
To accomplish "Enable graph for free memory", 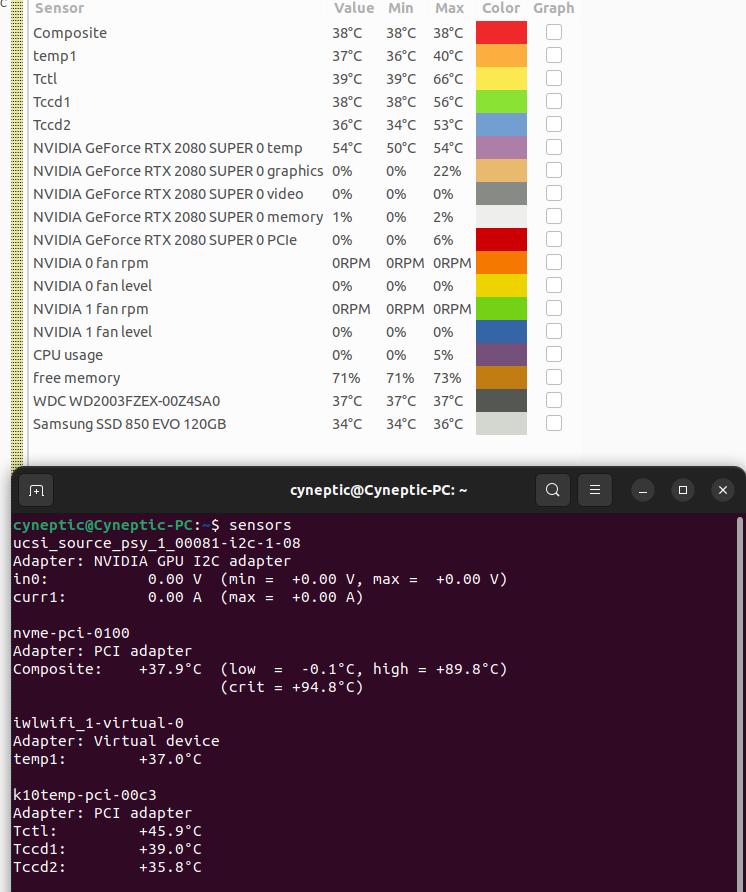I will [x=554, y=378].
